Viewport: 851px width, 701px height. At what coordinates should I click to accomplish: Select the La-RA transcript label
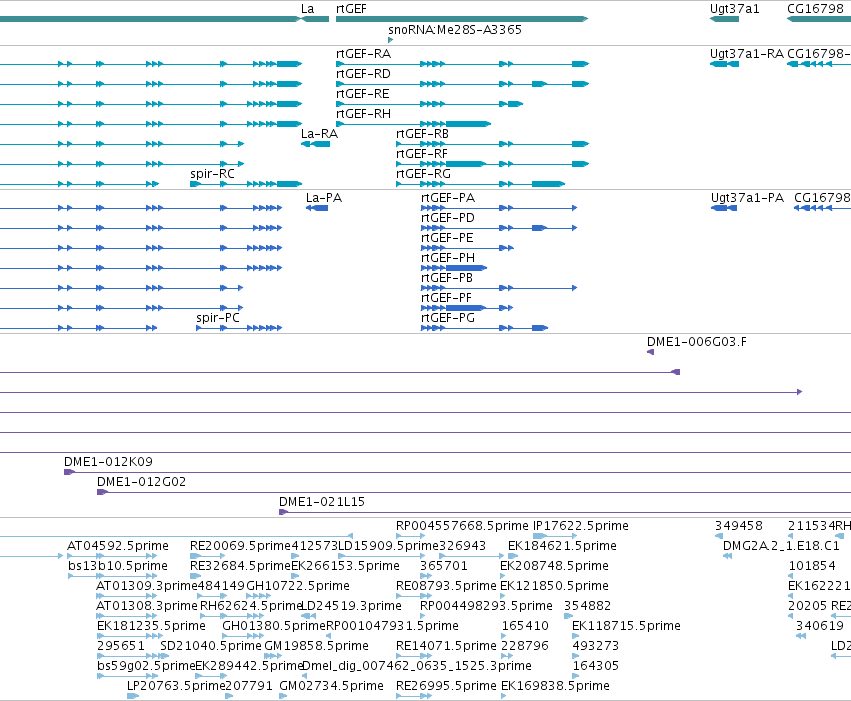point(320,134)
